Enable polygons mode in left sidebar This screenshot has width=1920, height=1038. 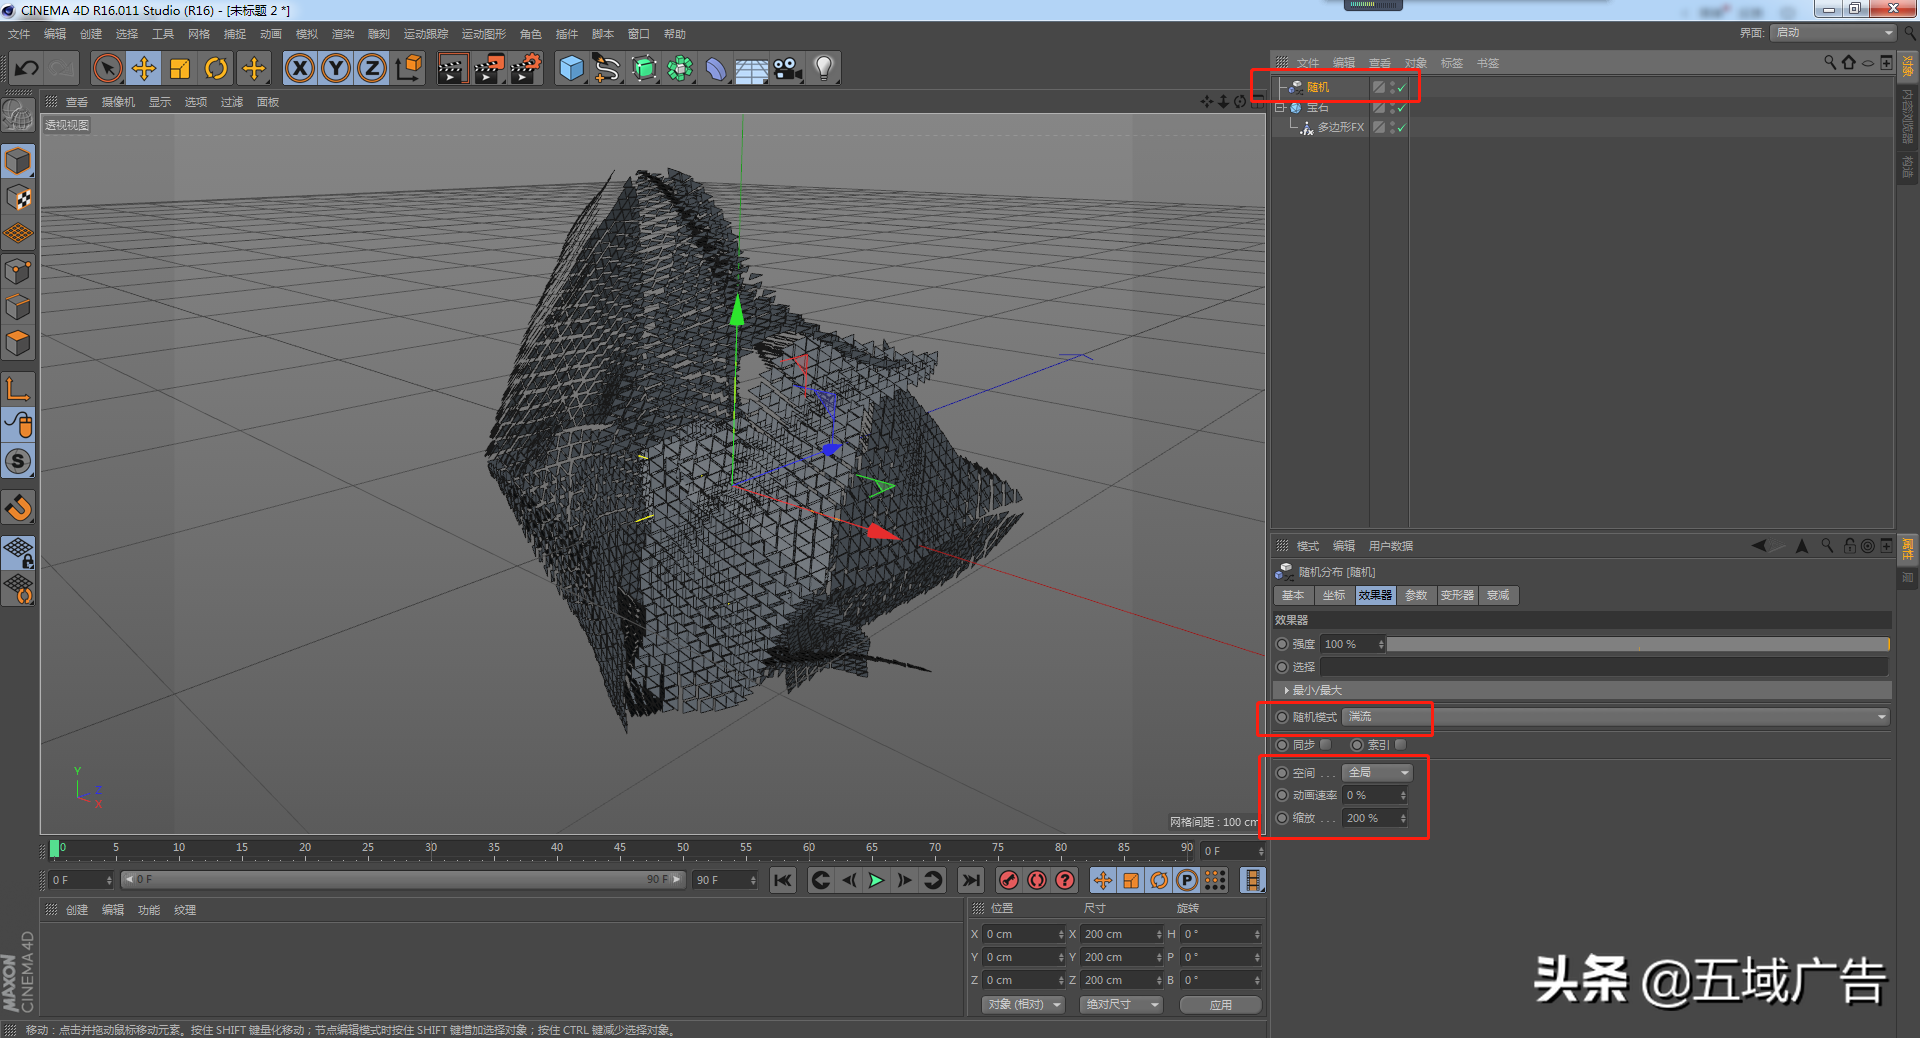(18, 343)
